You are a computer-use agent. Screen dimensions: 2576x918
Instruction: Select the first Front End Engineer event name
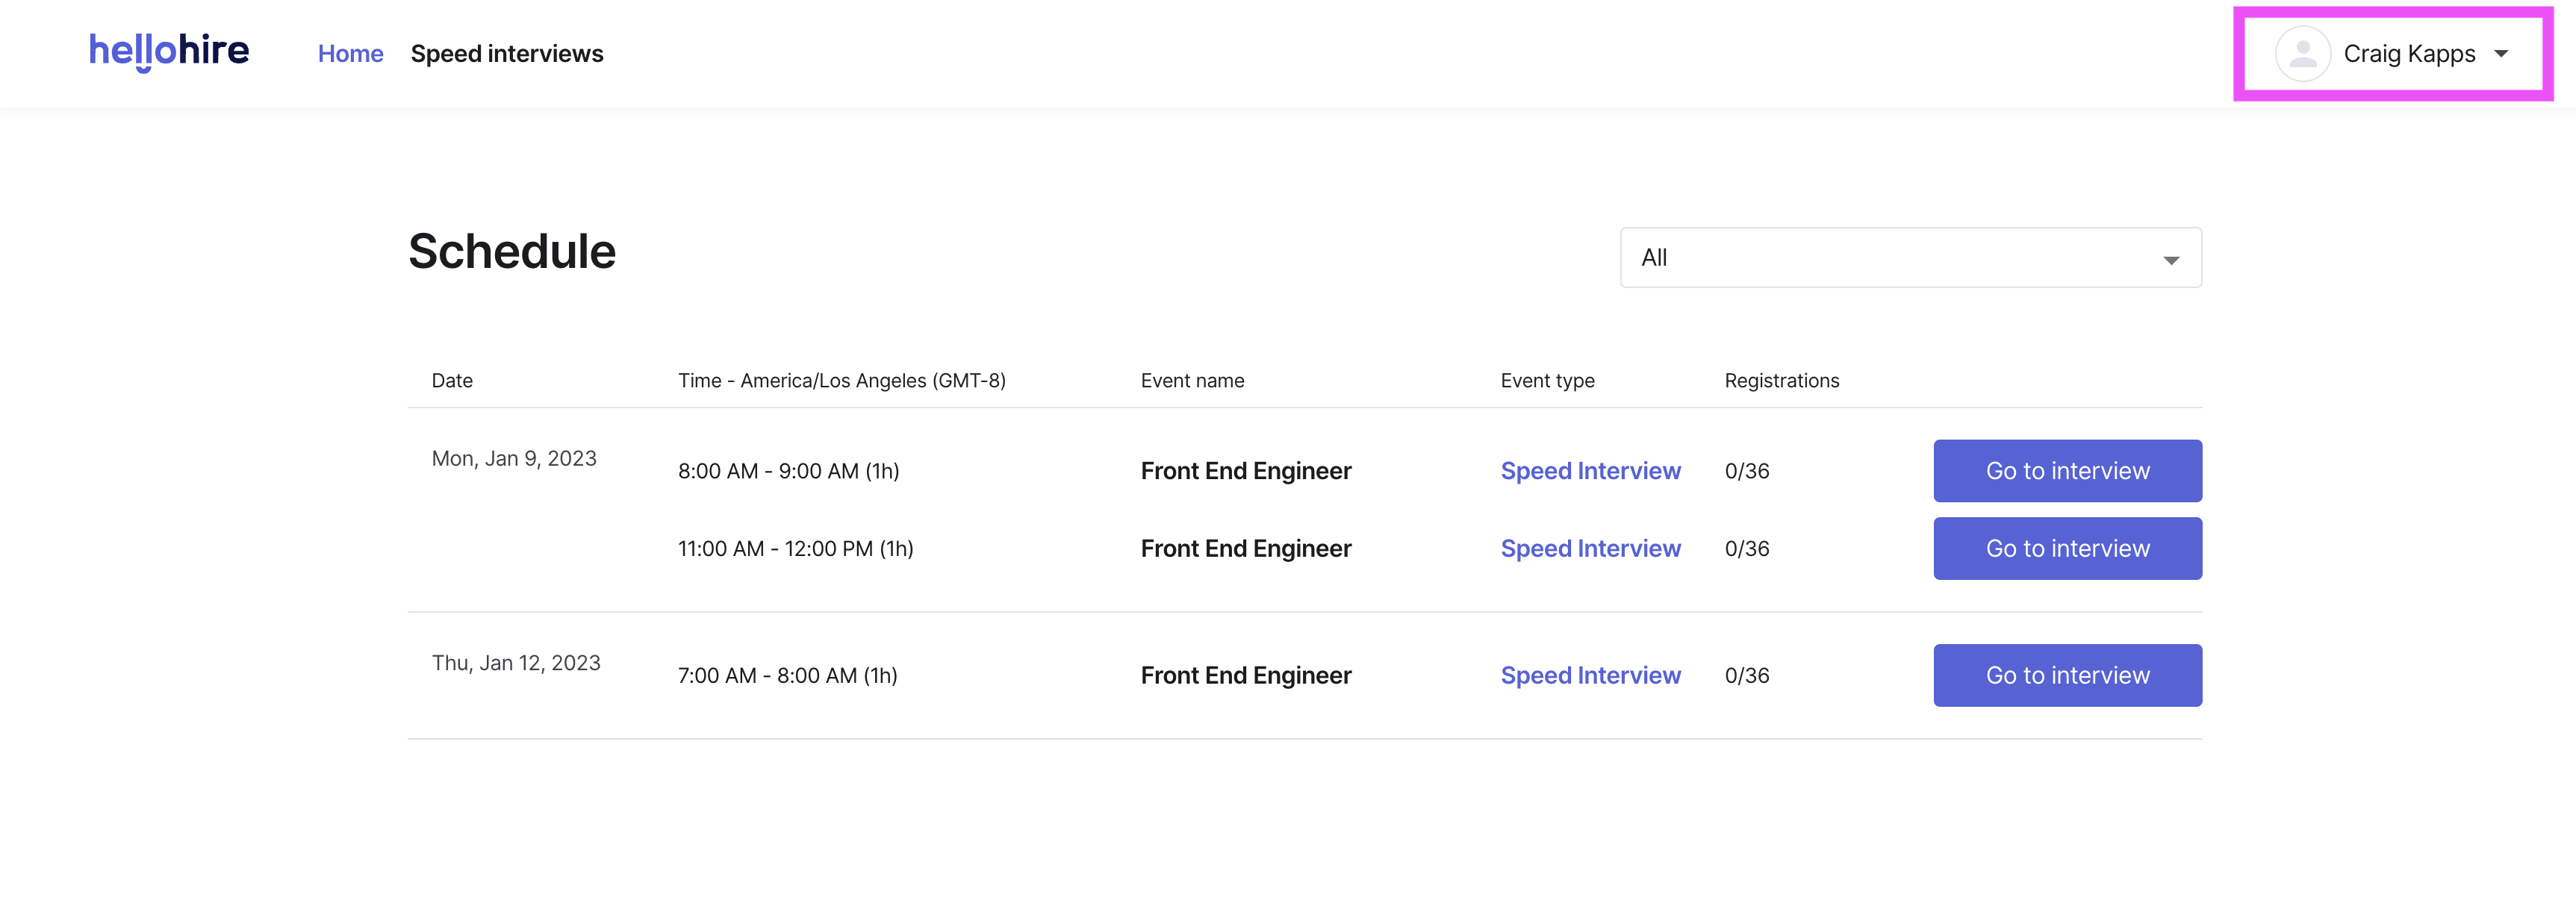pos(1245,471)
